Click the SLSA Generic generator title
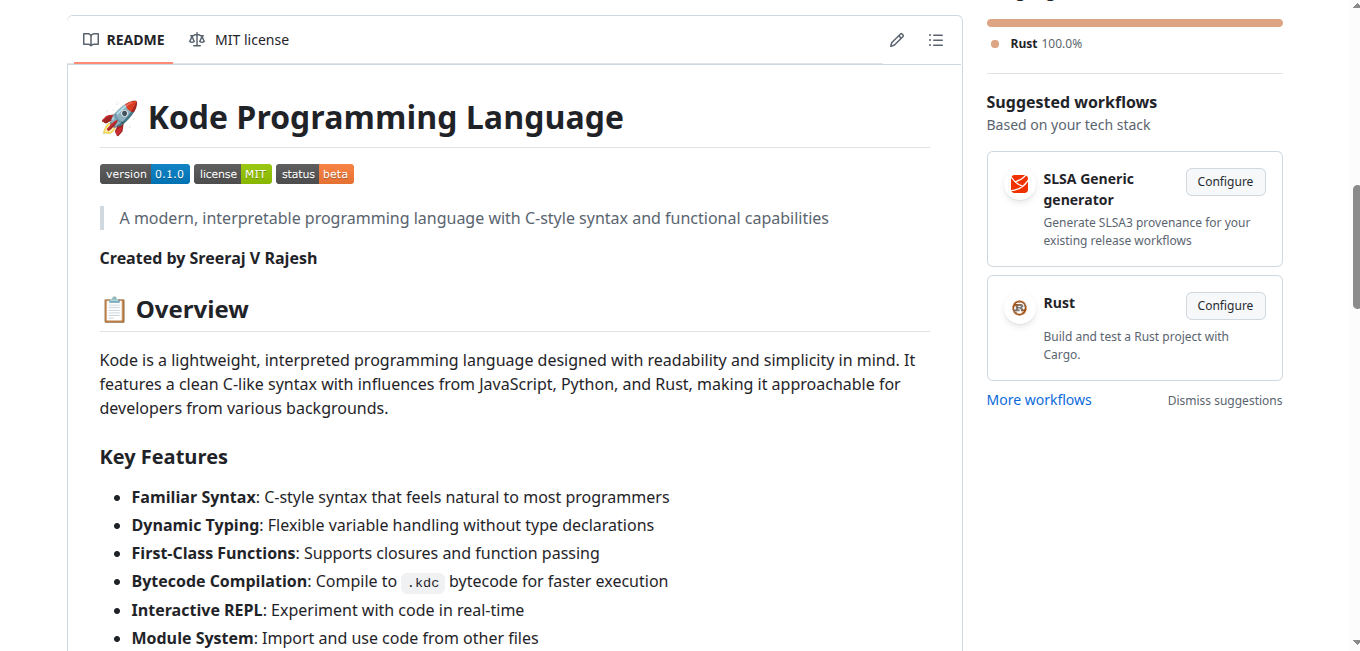The image size is (1360, 651). (x=1089, y=189)
